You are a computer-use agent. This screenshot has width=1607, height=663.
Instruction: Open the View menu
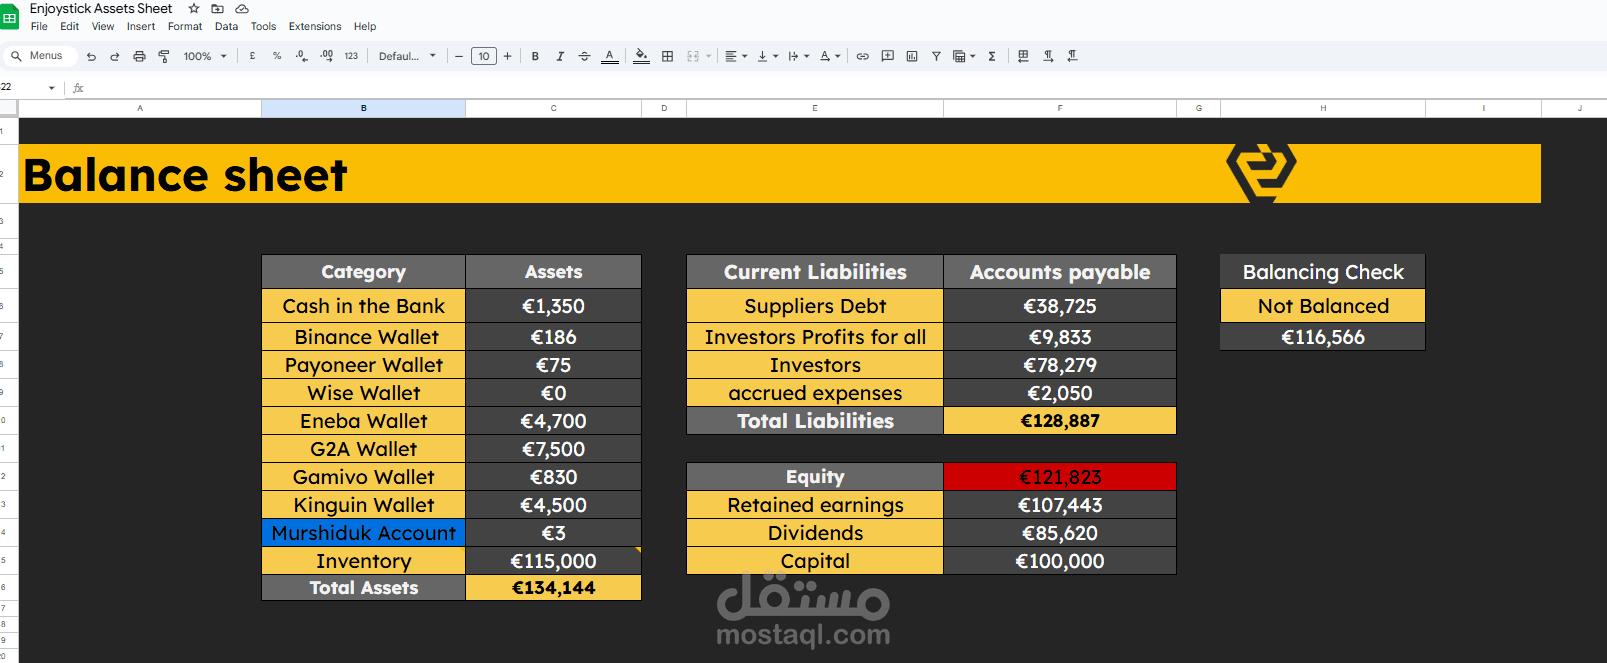103,27
